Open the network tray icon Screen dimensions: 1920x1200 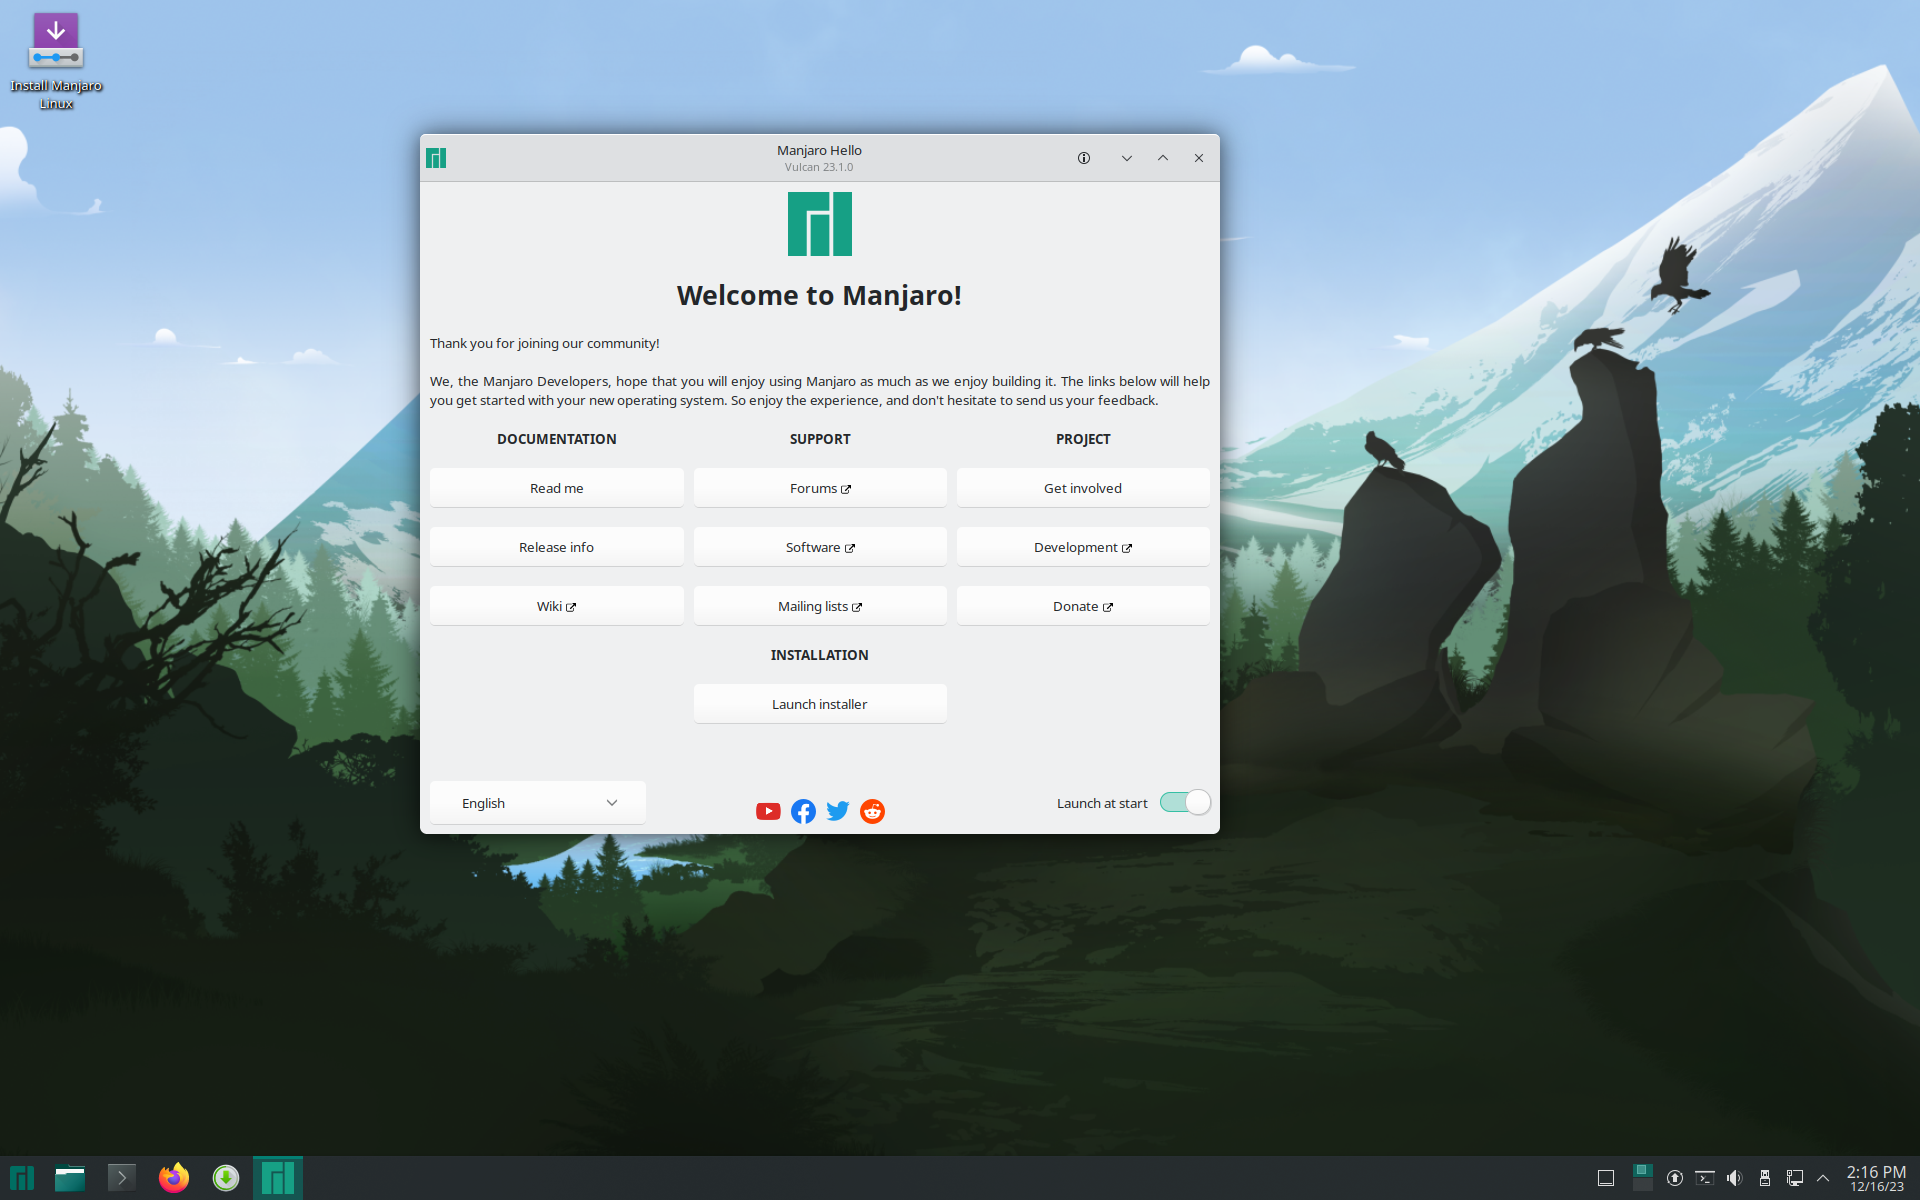pyautogui.click(x=1795, y=1178)
